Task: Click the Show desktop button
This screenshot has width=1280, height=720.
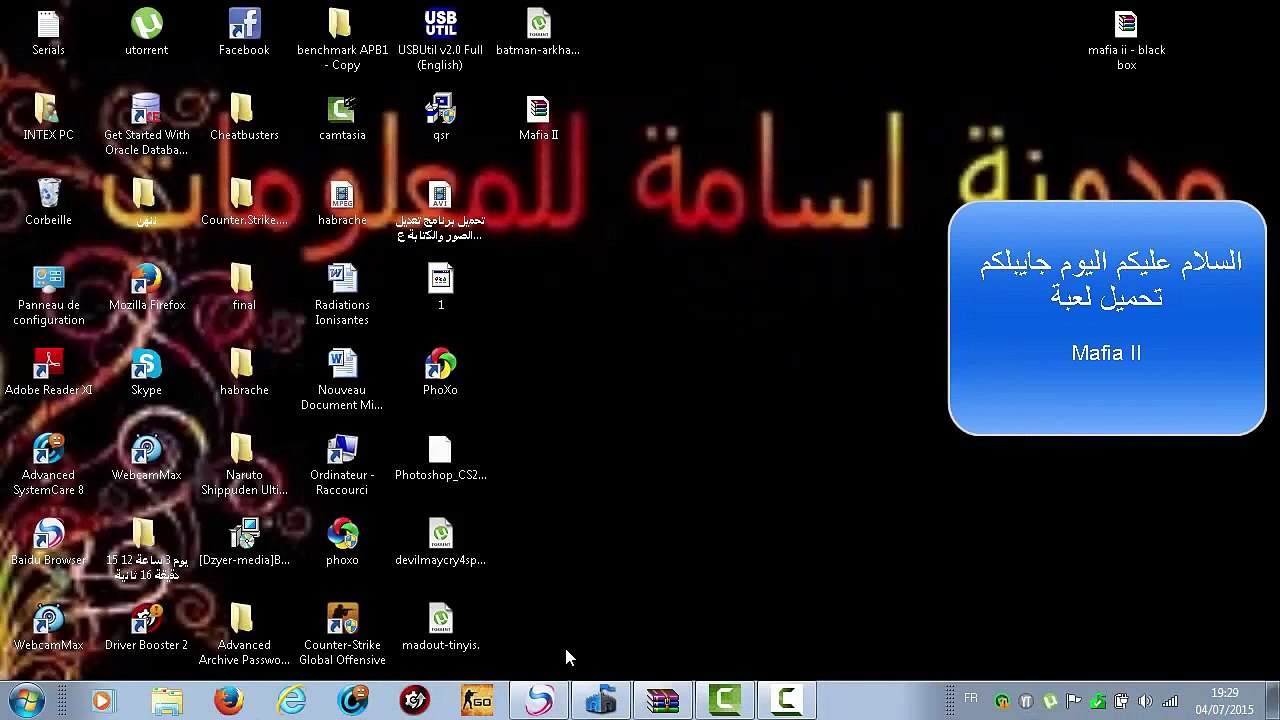Action: [x=1272, y=701]
